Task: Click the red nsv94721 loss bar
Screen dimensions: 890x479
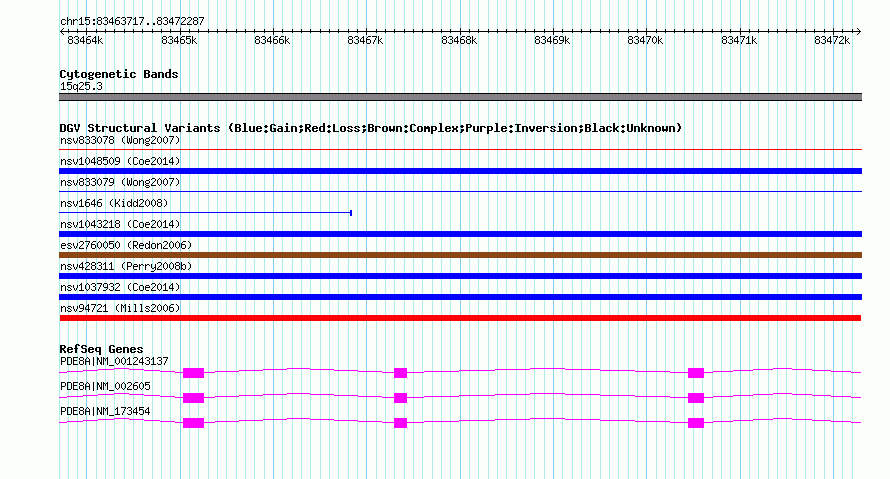Action: click(460, 318)
